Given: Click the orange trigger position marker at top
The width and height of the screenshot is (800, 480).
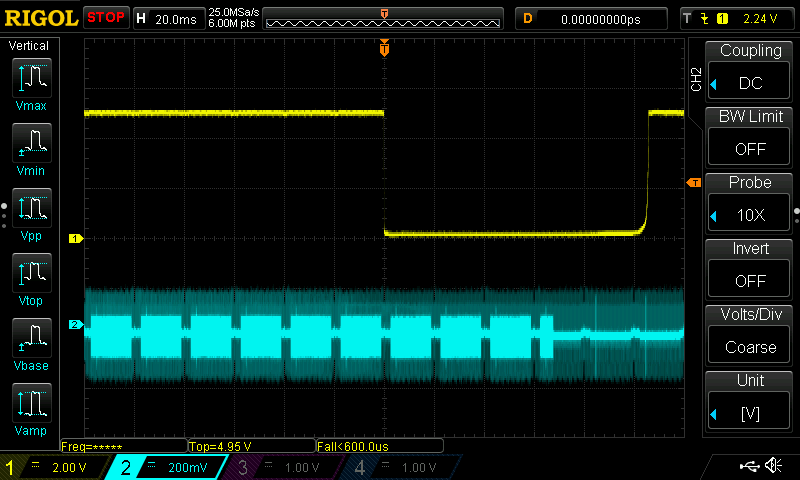Looking at the screenshot, I should [x=384, y=47].
